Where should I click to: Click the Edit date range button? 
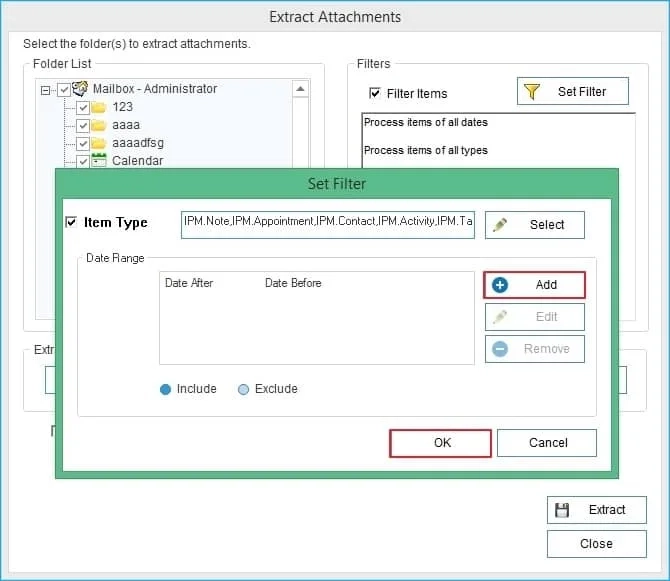click(535, 317)
